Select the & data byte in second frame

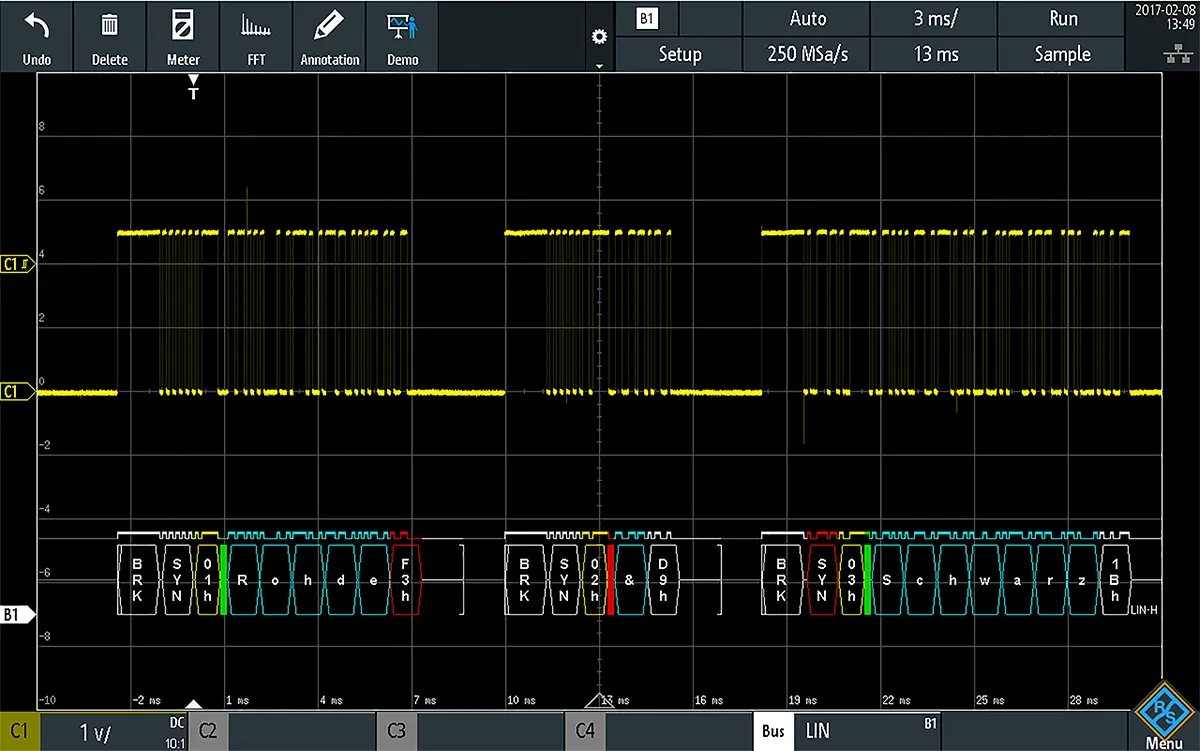(632, 579)
